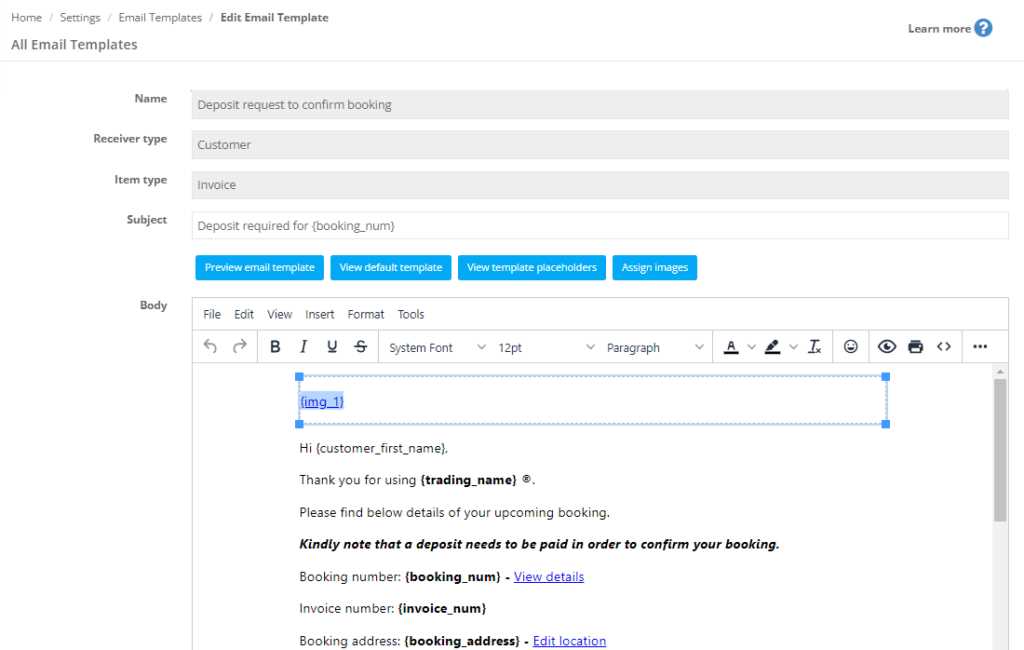
Task: Click the Item type field
Action: (600, 185)
